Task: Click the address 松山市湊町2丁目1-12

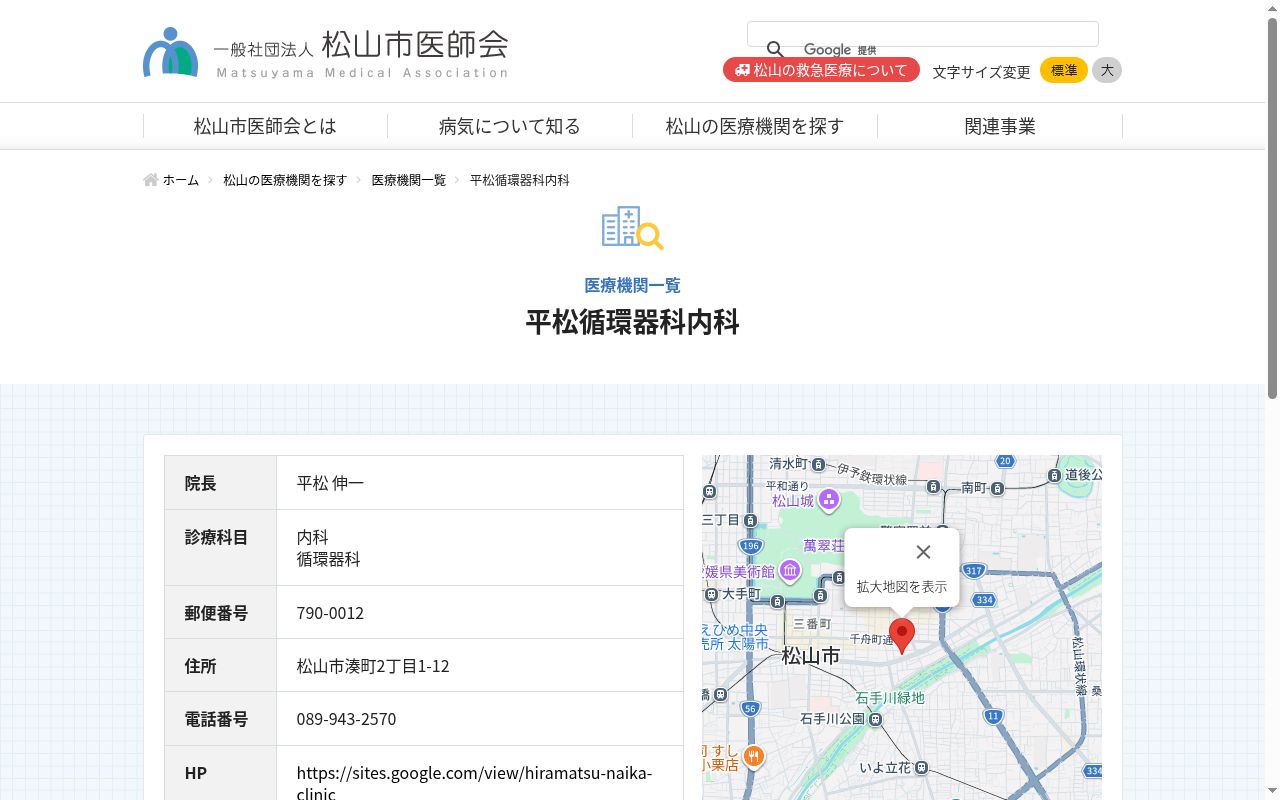Action: point(373,666)
